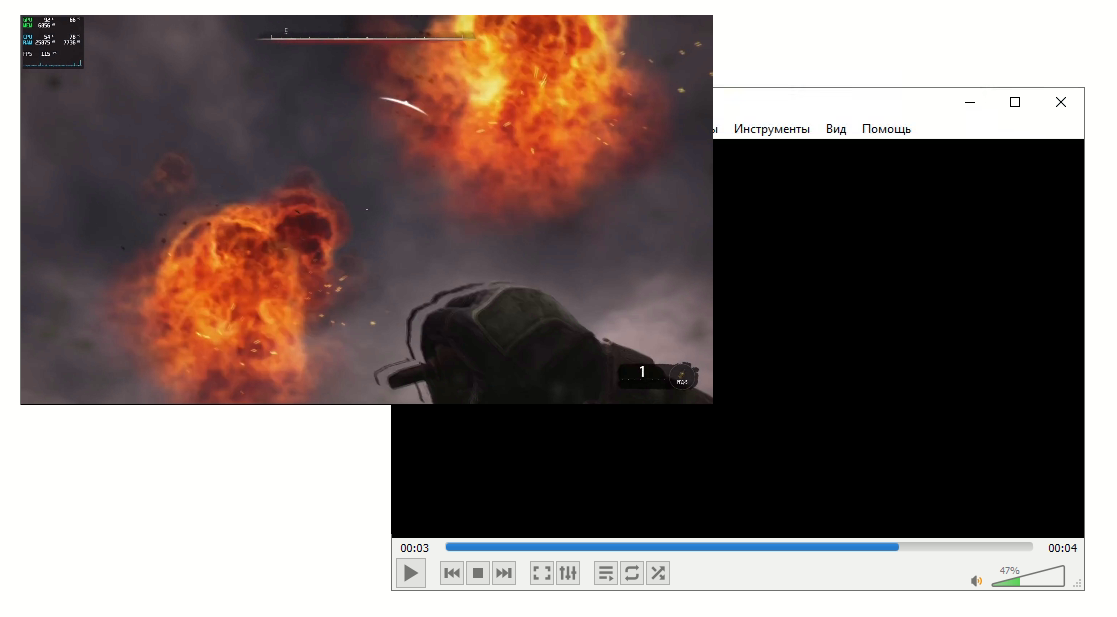Toggle shuffle random playback
Viewport: 1117px width, 617px height.
(x=658, y=573)
